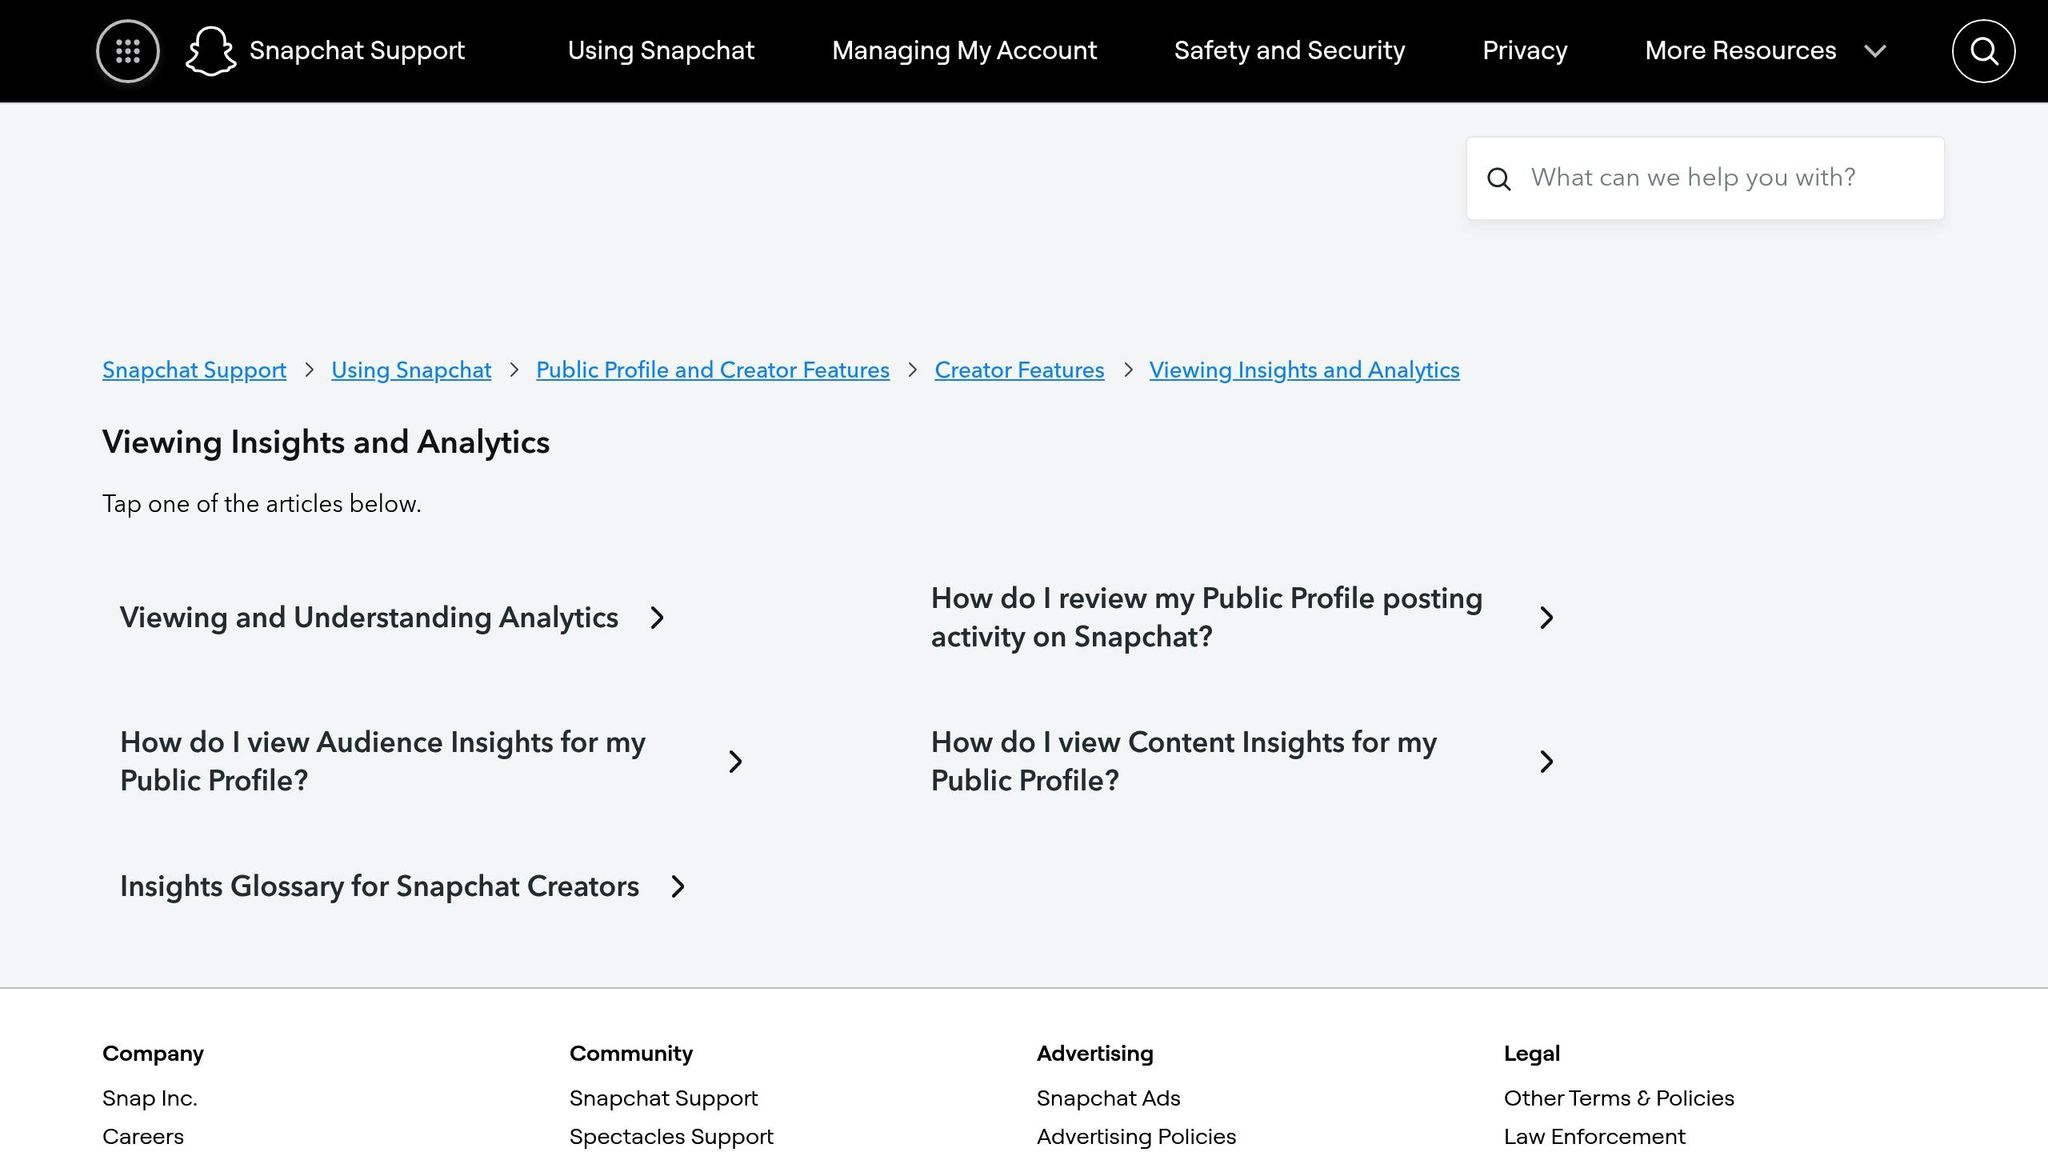Click the round search icon in header

pyautogui.click(x=1983, y=51)
